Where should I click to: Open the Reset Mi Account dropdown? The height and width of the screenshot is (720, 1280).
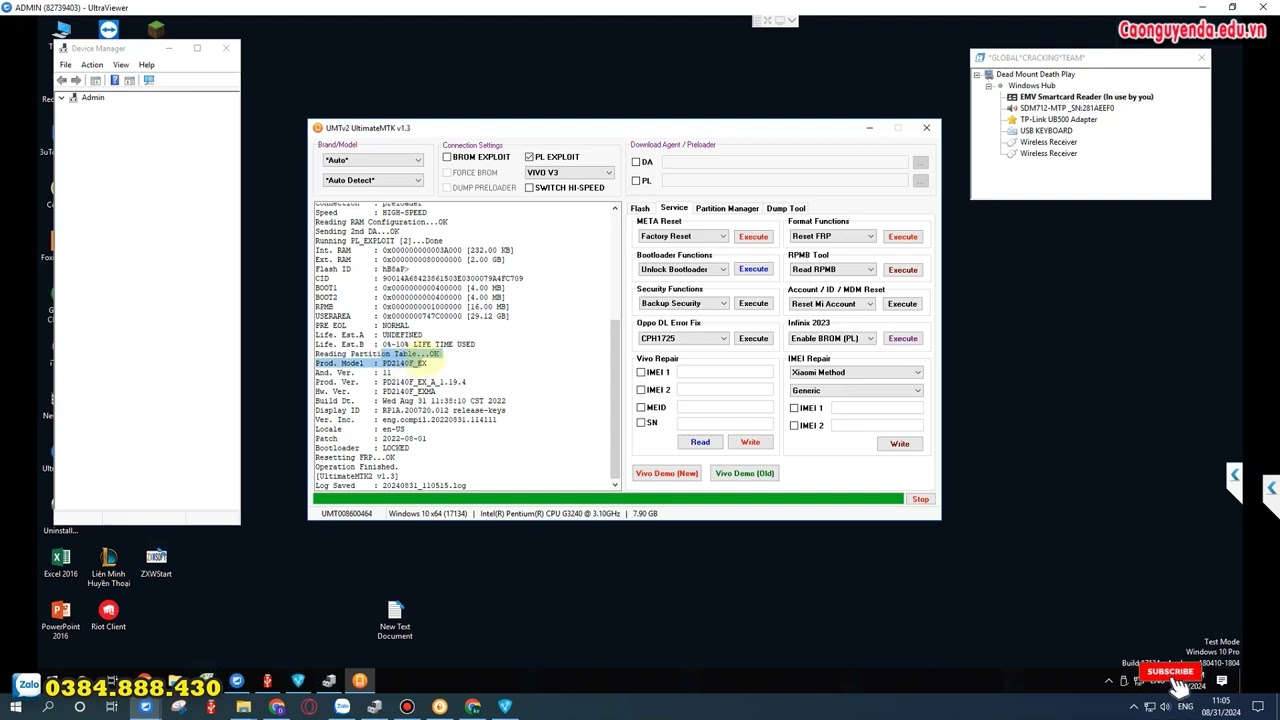[x=832, y=303]
